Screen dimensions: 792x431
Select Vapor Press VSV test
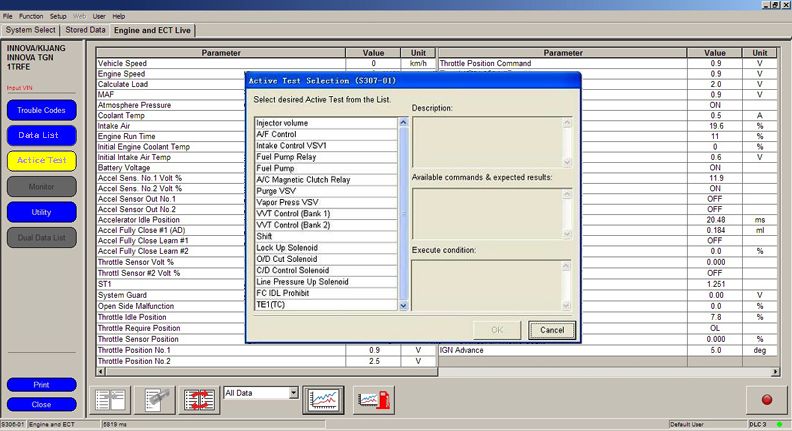click(x=326, y=202)
